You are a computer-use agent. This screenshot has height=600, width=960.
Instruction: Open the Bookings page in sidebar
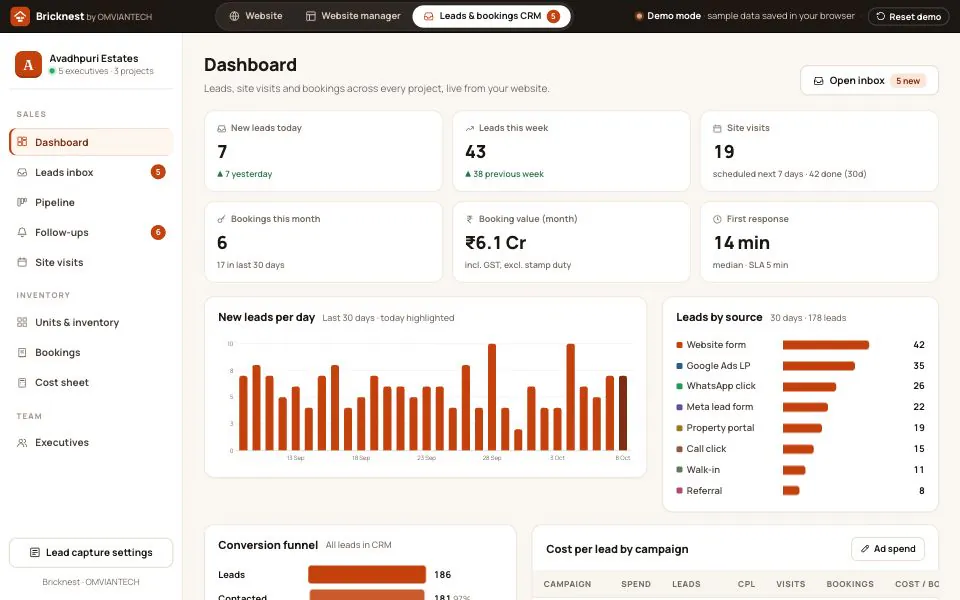coord(91,352)
